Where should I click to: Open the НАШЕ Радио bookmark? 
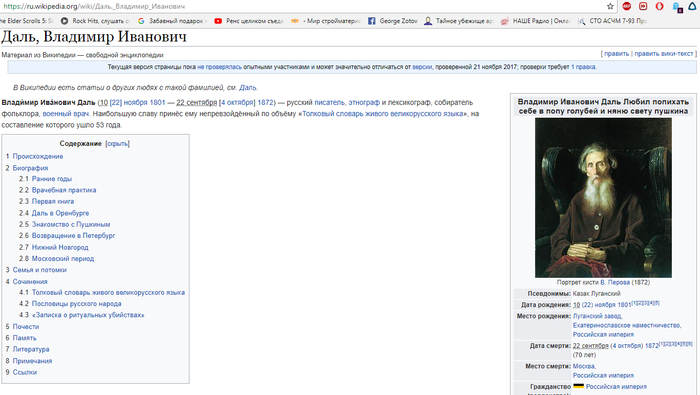(x=536, y=21)
